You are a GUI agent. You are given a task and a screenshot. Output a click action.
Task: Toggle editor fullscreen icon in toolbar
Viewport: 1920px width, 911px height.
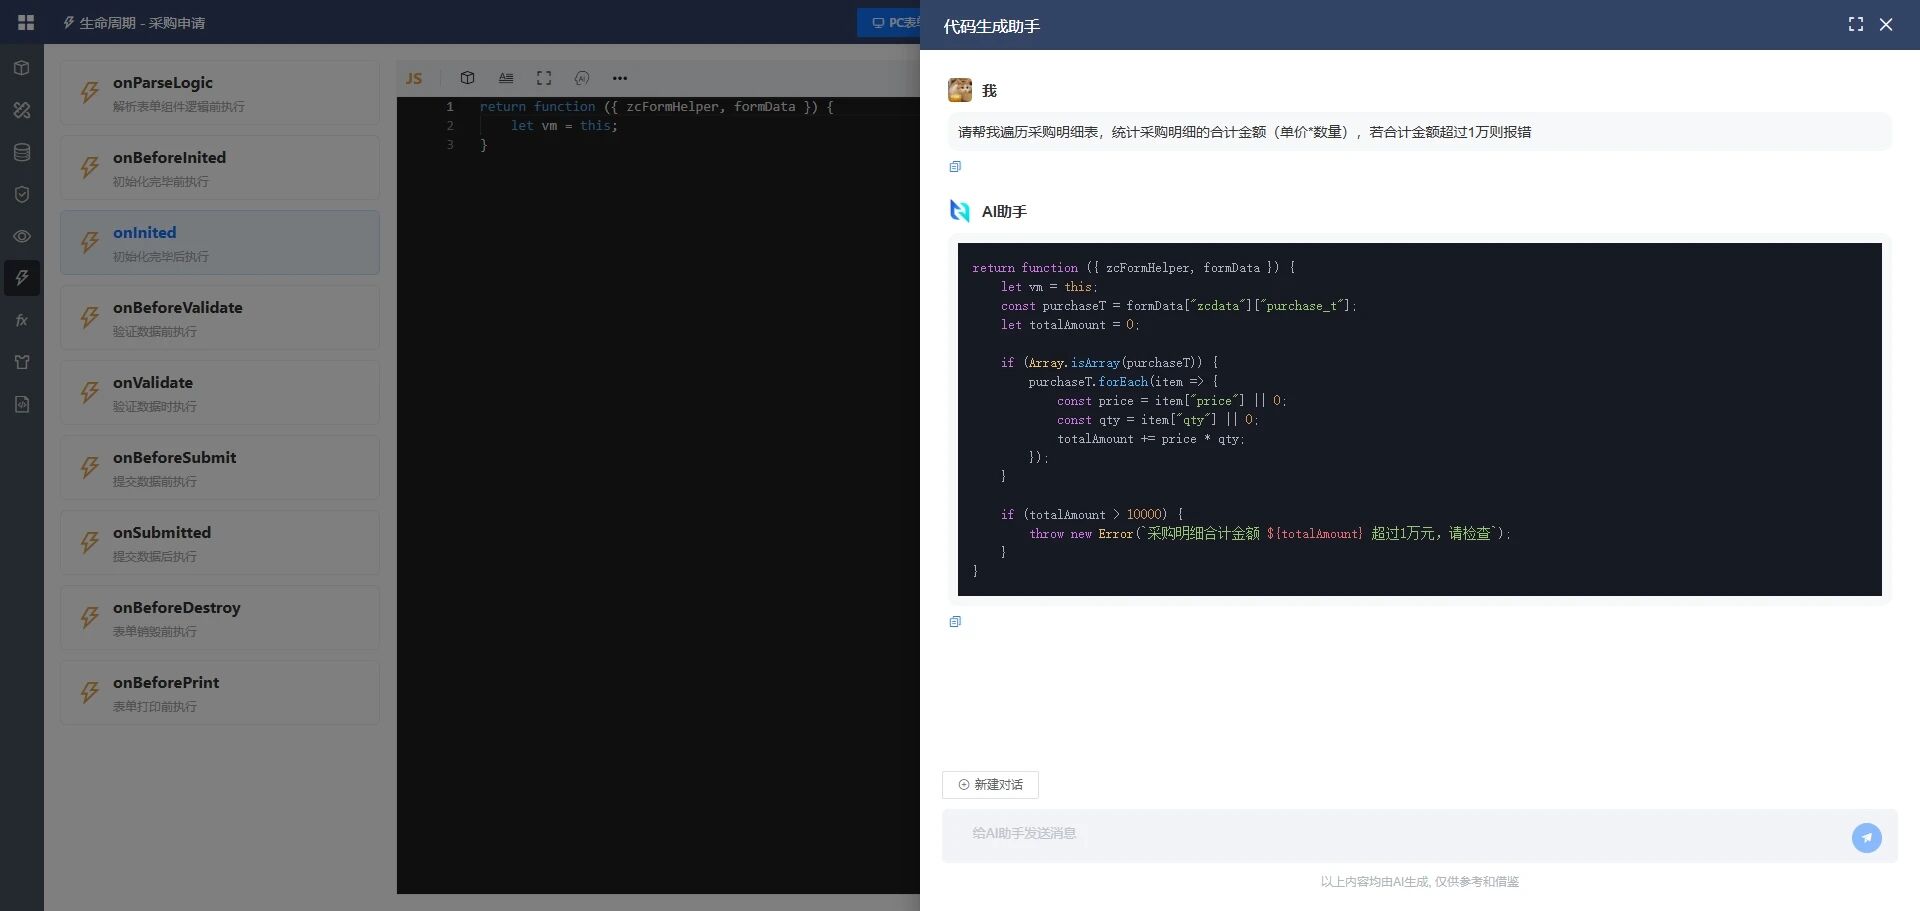click(x=544, y=78)
